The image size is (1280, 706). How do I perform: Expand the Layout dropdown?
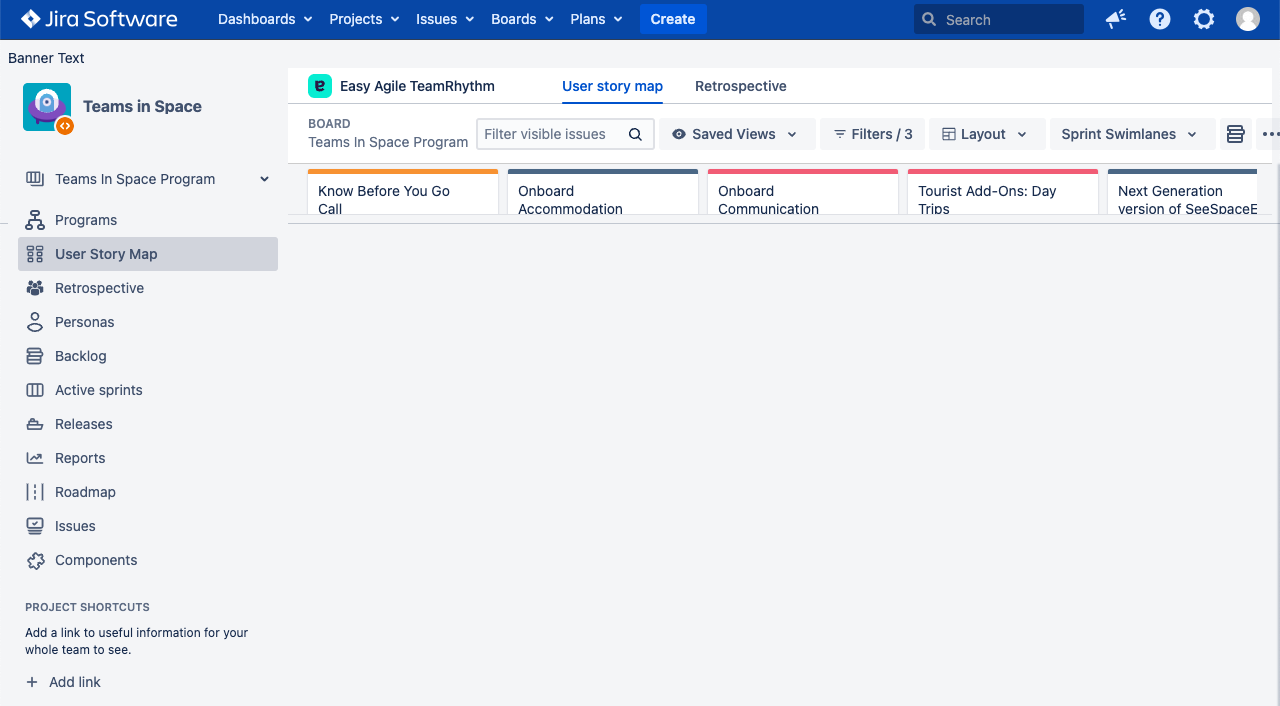point(985,134)
